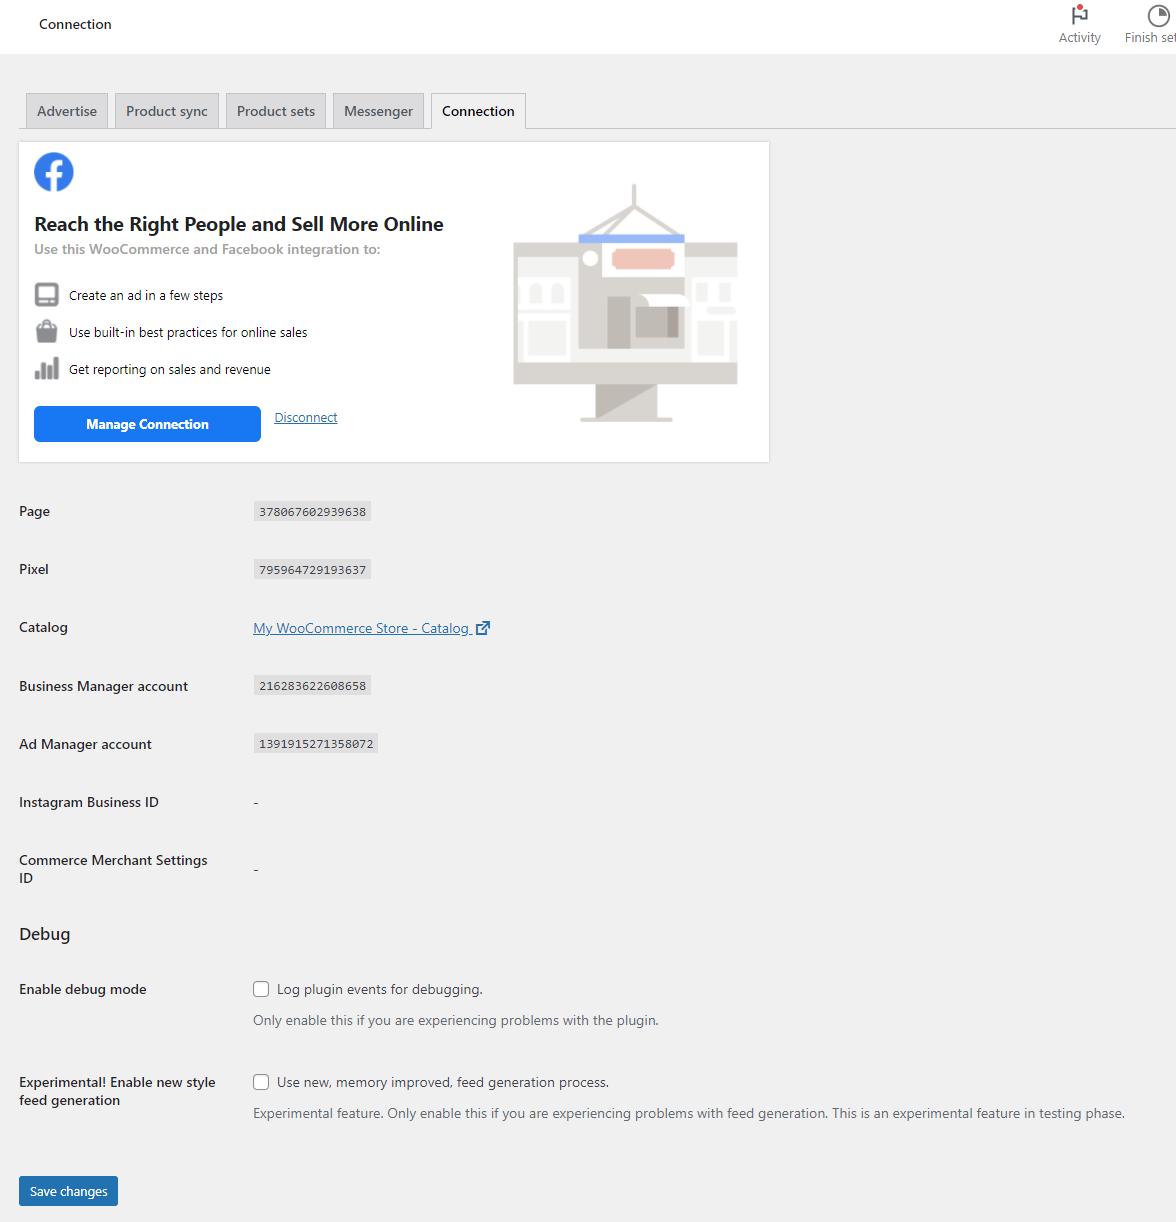The width and height of the screenshot is (1176, 1222).
Task: Click the Page ID 378067602939638
Action: tap(313, 512)
